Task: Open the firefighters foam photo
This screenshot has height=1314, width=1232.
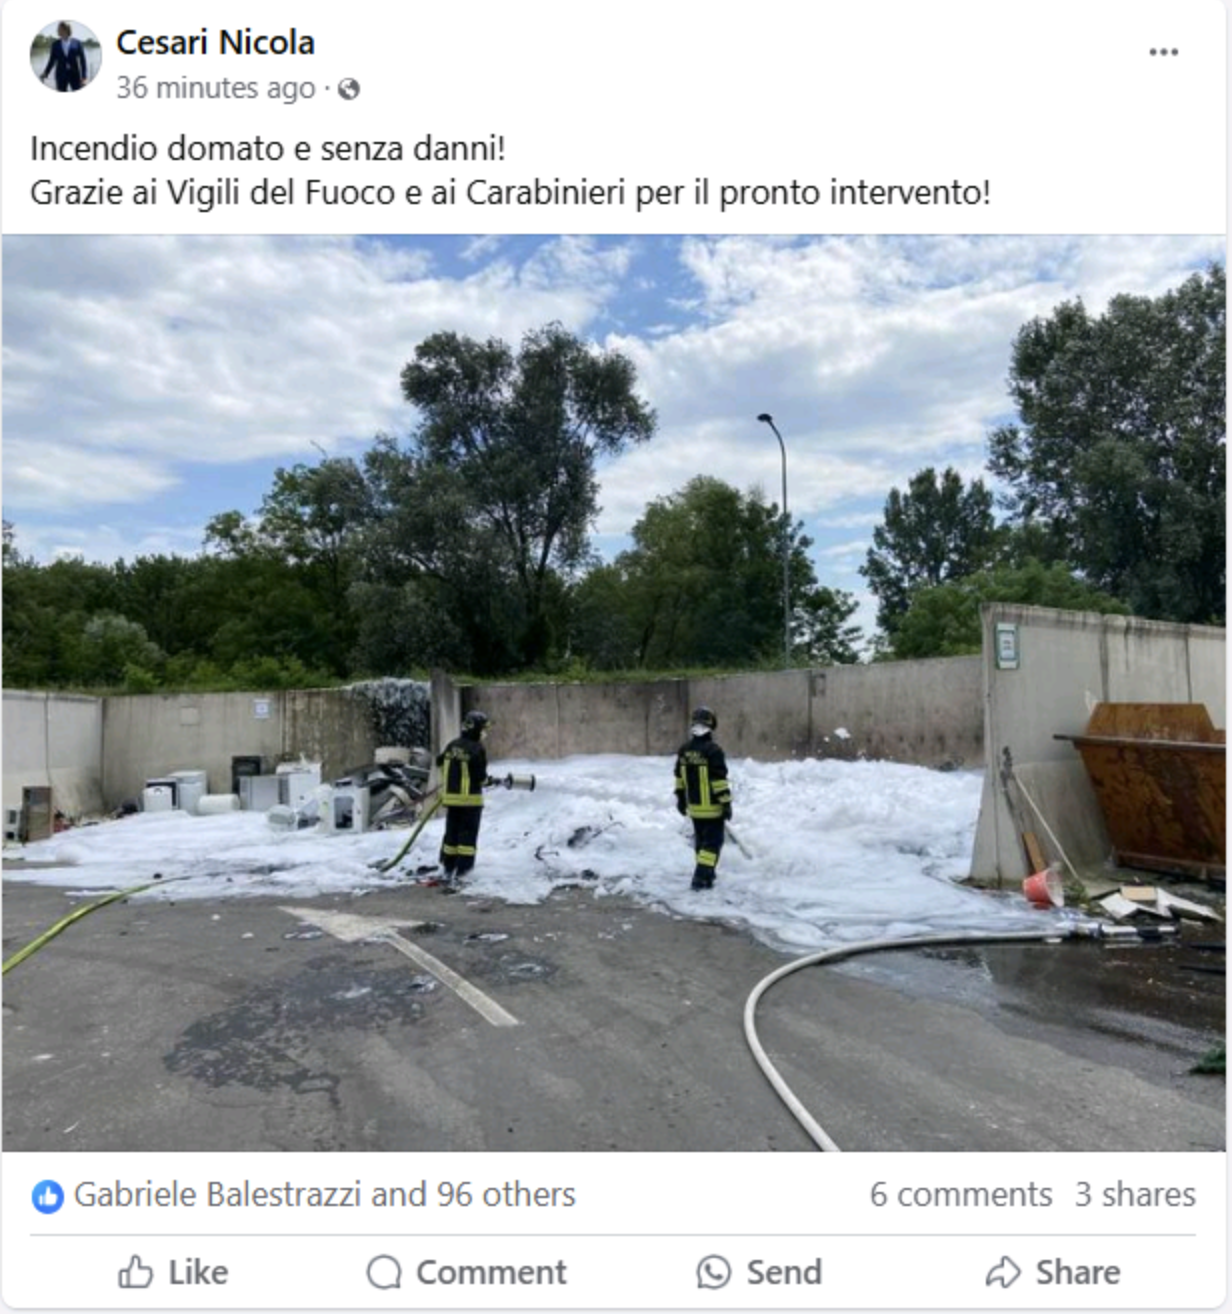Action: tap(614, 692)
